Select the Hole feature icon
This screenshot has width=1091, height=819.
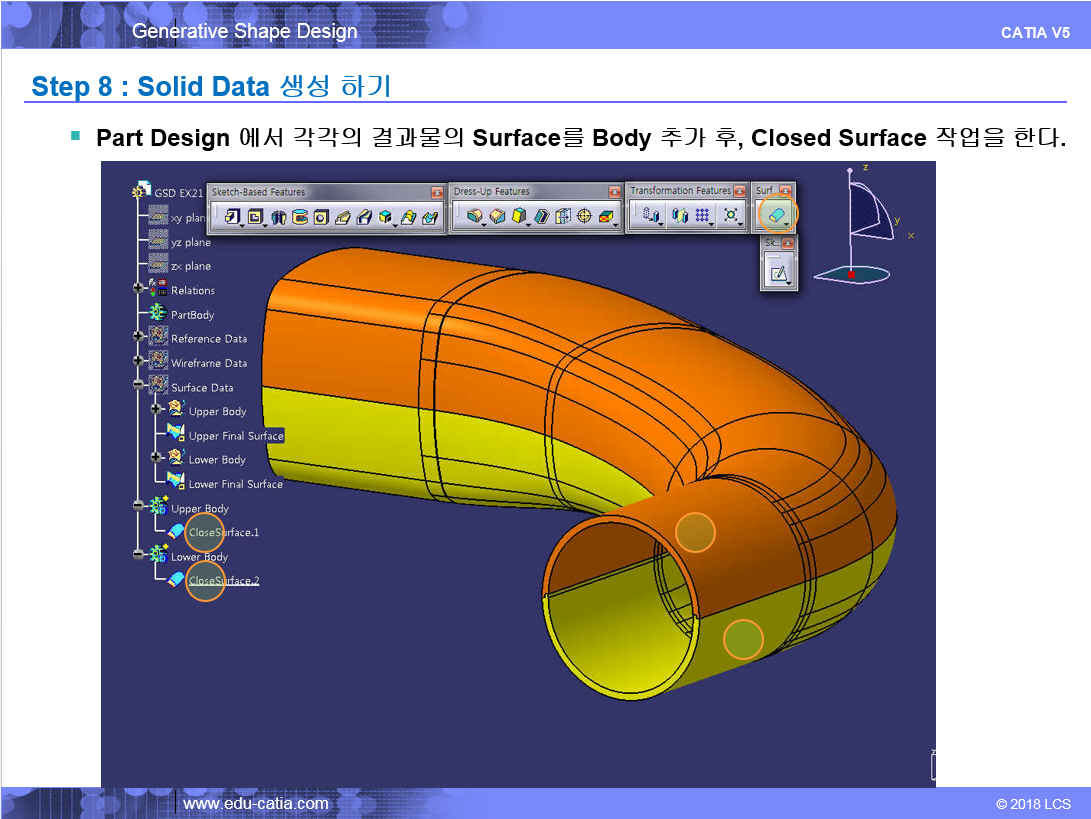[x=320, y=216]
